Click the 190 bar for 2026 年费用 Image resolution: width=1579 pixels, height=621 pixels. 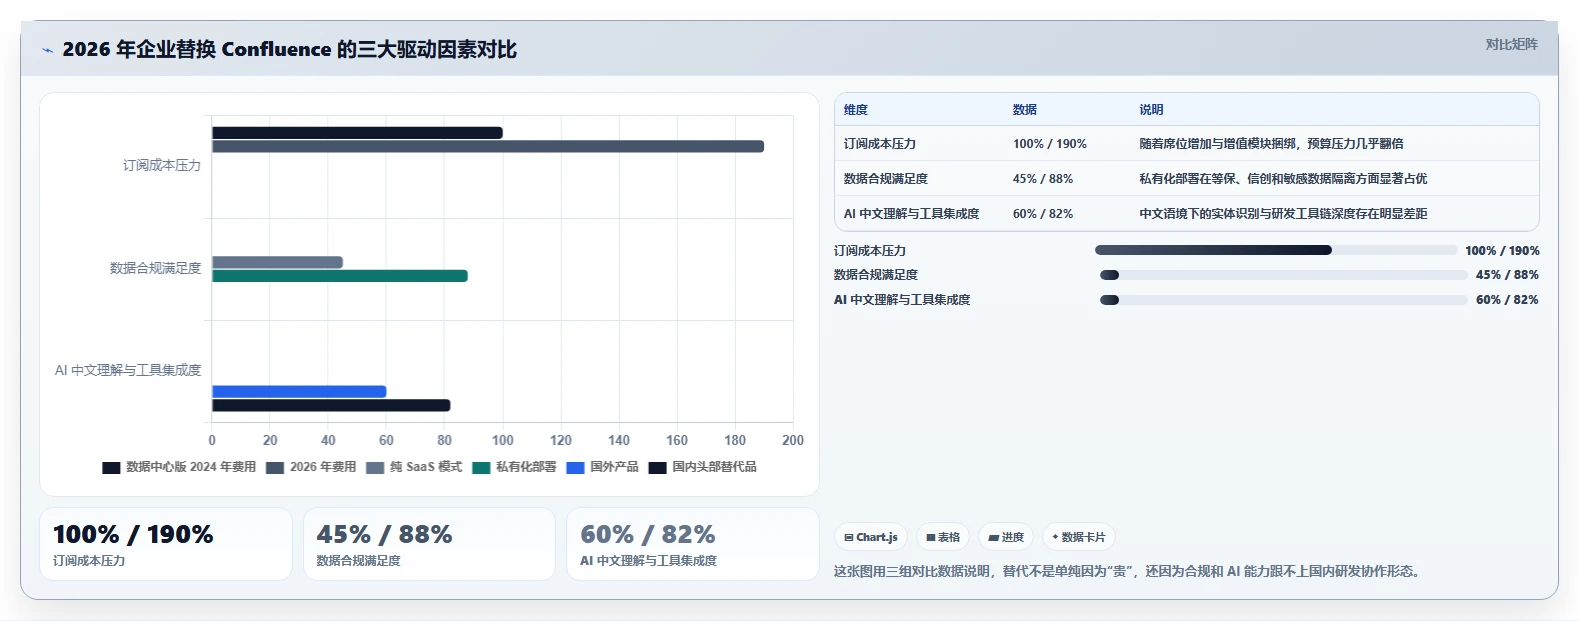click(488, 147)
